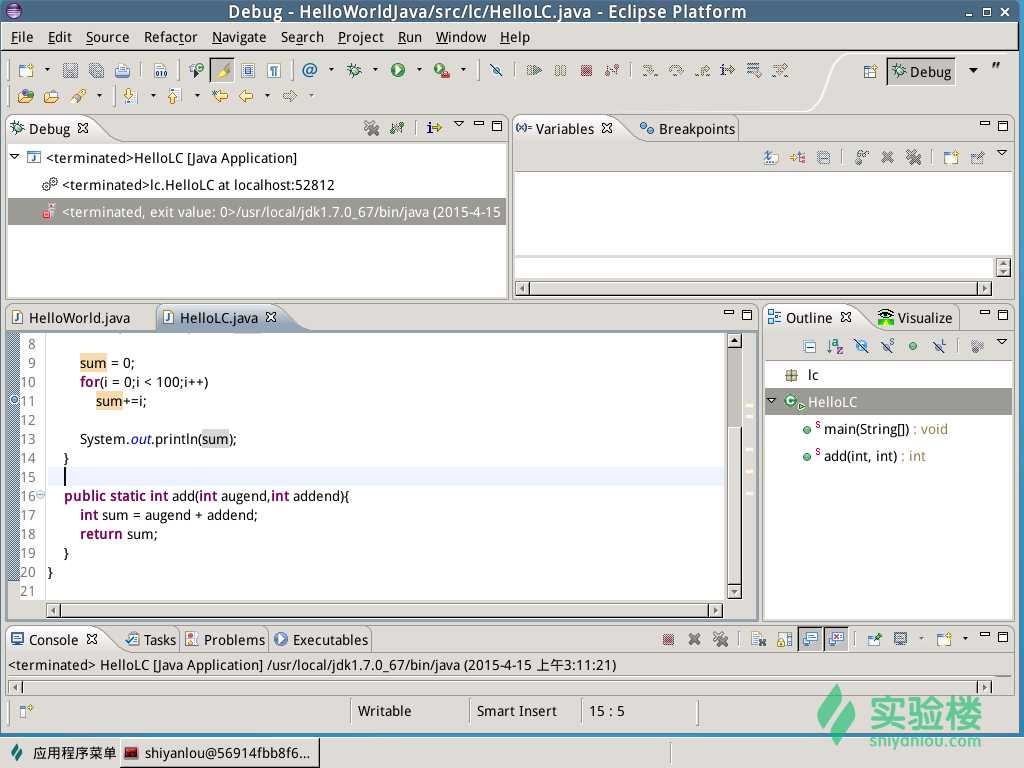The width and height of the screenshot is (1024, 768).
Task: Toggle Show Console When Output Changes
Action: tap(810, 639)
